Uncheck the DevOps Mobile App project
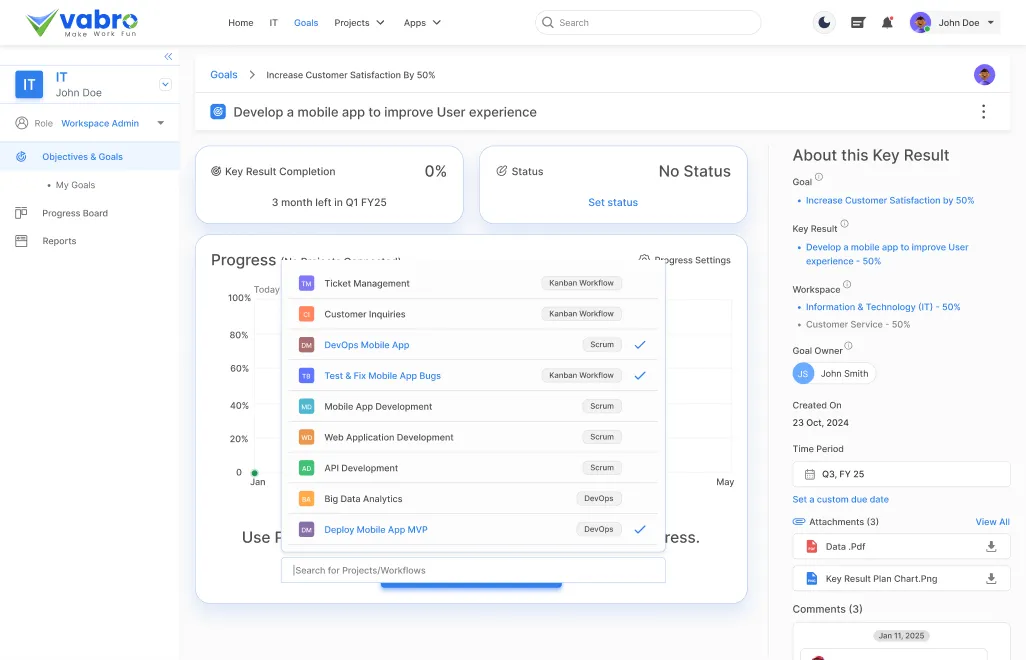This screenshot has height=660, width=1026. point(640,345)
